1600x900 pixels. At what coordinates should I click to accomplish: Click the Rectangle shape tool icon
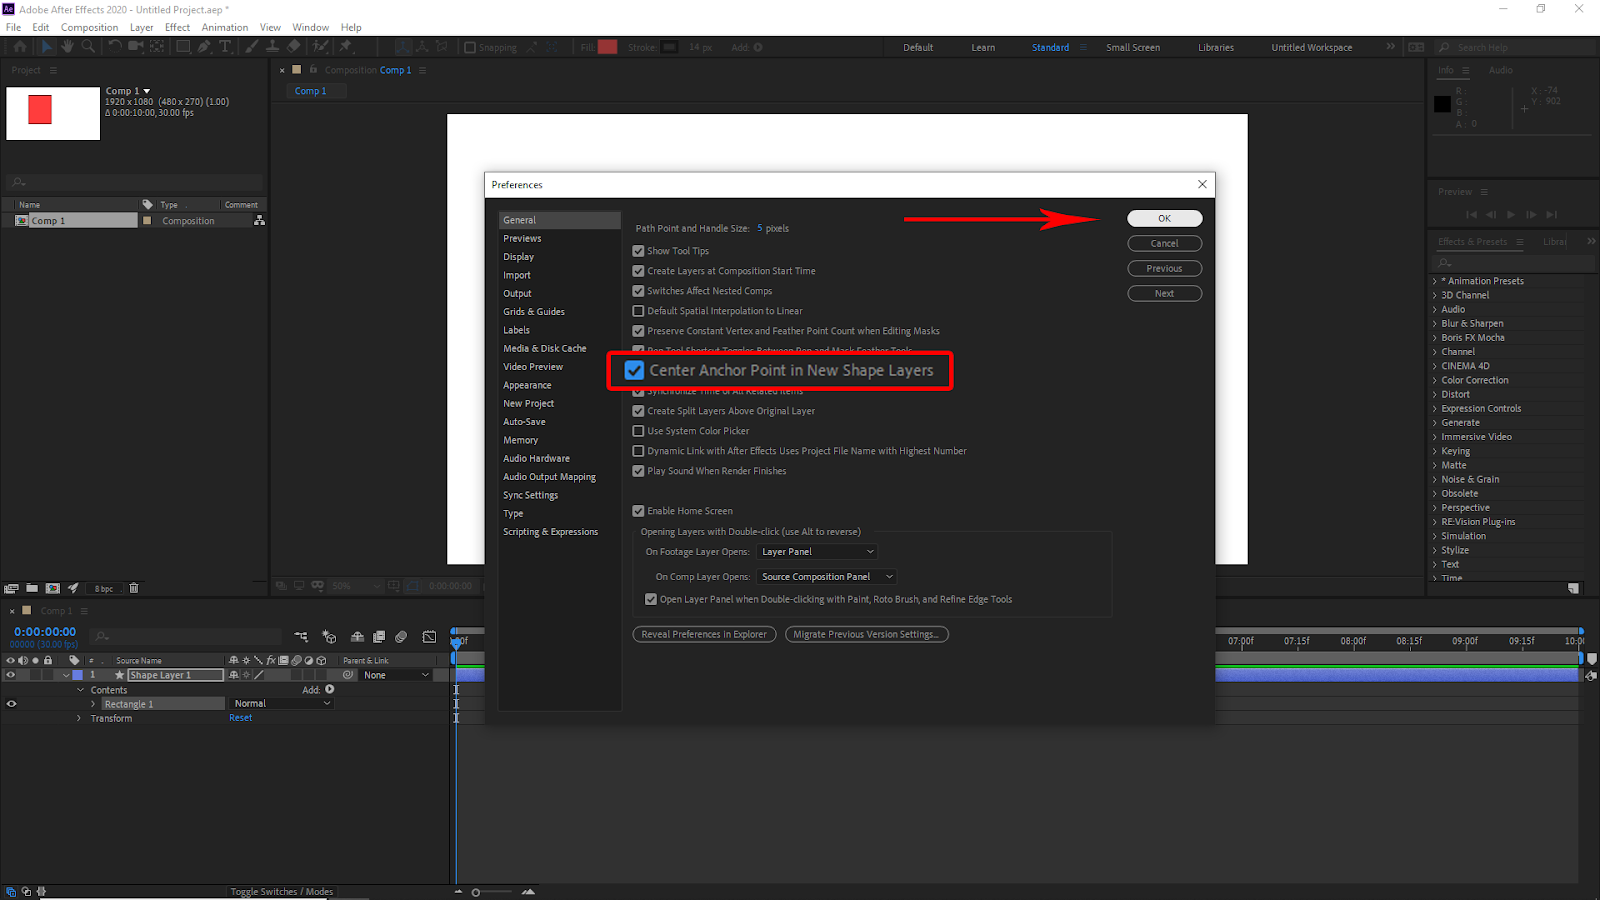coord(183,47)
